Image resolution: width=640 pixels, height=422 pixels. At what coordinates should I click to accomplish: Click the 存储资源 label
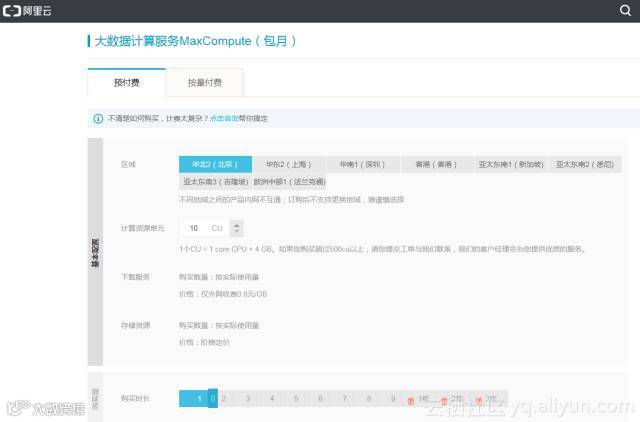click(136, 326)
